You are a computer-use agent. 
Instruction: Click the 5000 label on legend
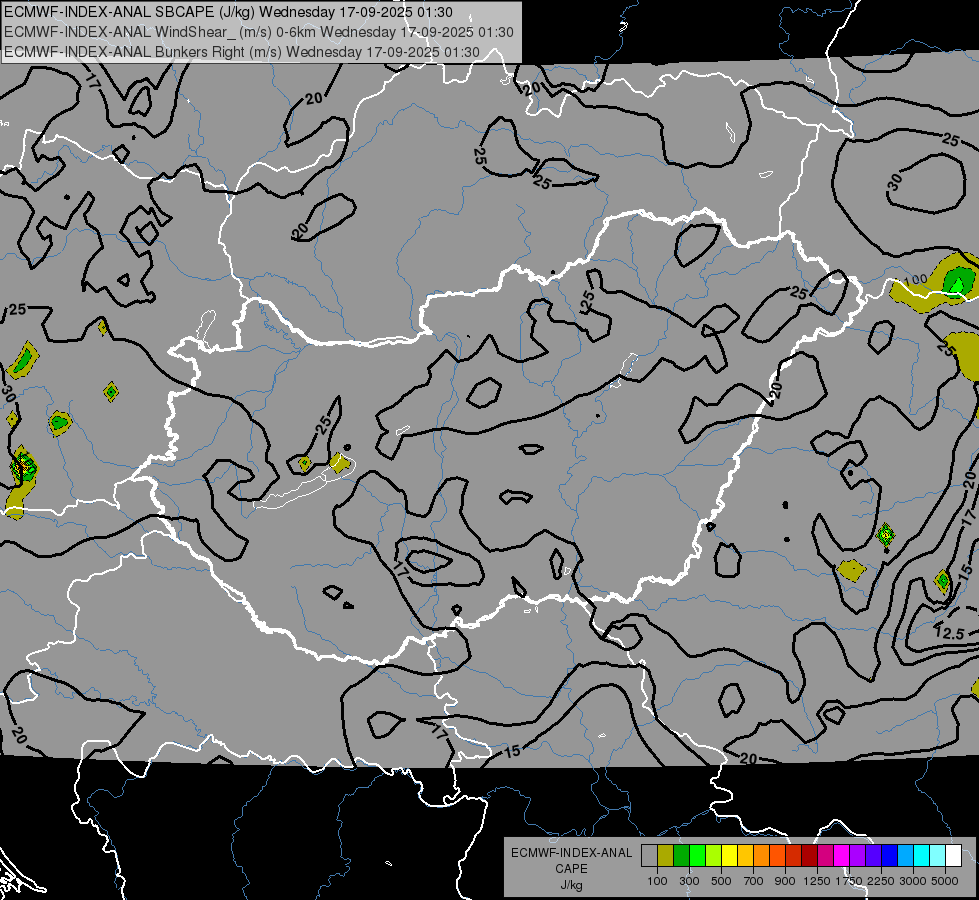pos(945,881)
